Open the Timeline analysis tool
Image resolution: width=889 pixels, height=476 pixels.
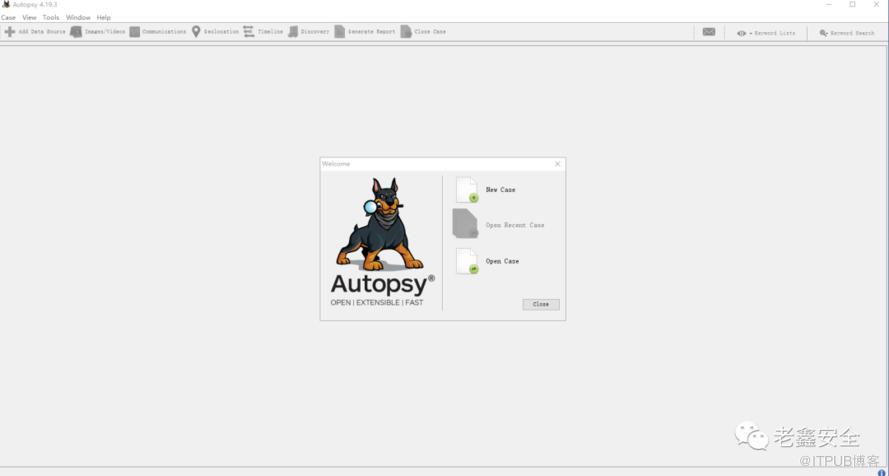263,32
